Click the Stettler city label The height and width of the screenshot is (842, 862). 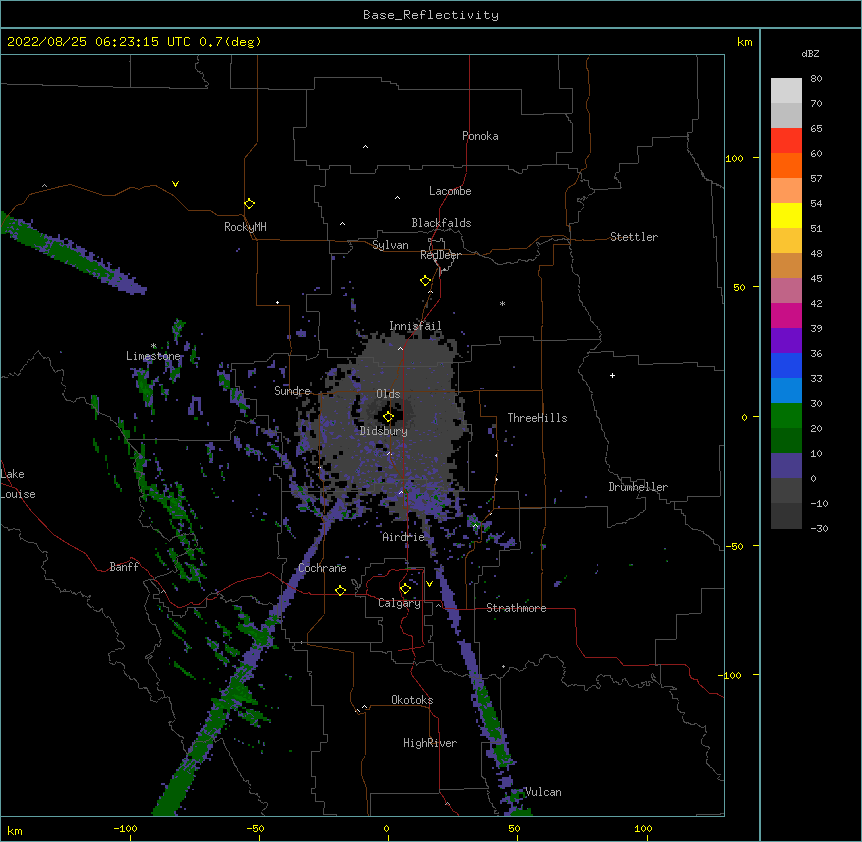click(x=634, y=237)
